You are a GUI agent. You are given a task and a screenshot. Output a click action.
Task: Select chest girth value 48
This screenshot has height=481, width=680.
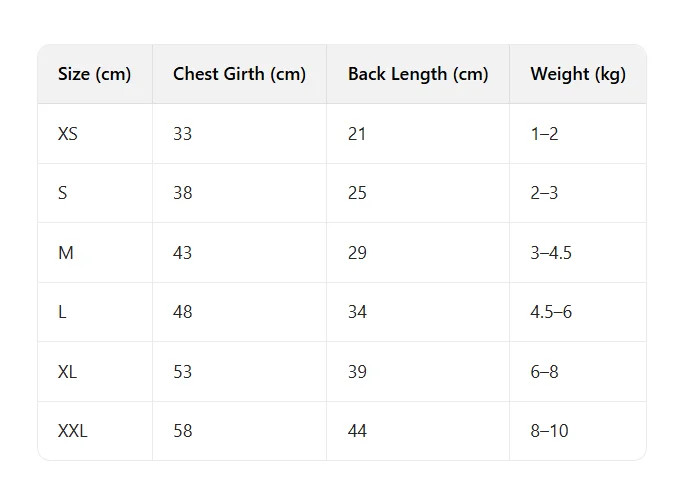[182, 312]
